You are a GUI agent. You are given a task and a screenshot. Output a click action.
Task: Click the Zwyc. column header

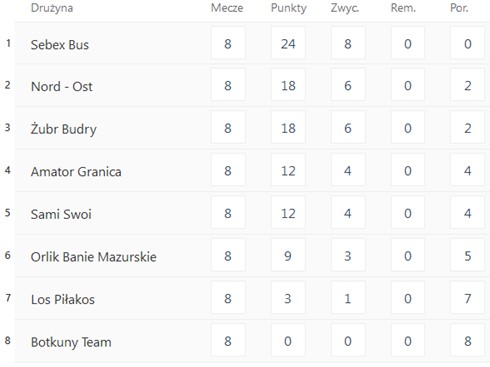pos(345,8)
